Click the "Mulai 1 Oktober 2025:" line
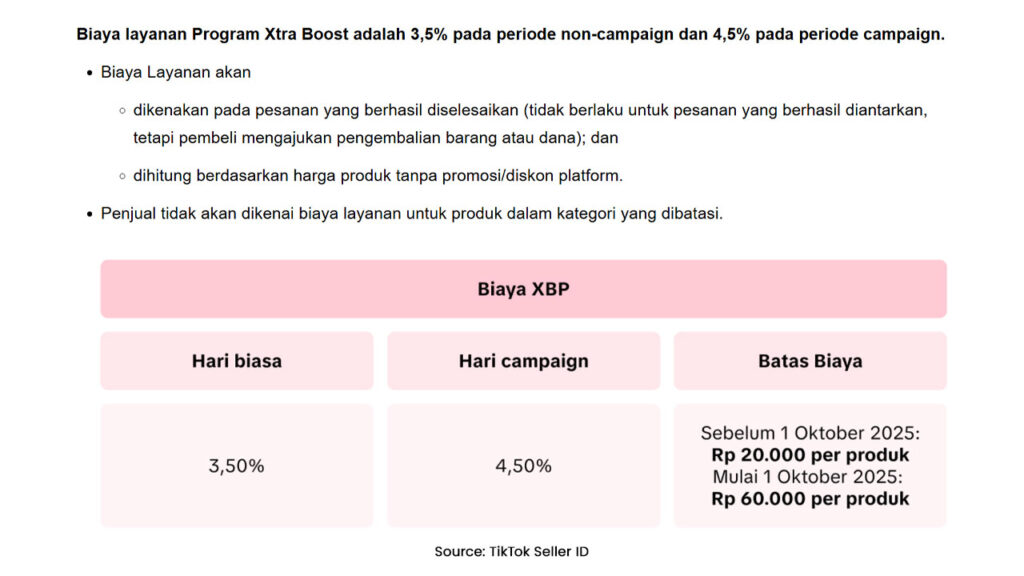Screen dimensions: 1024x576 pyautogui.click(x=810, y=477)
